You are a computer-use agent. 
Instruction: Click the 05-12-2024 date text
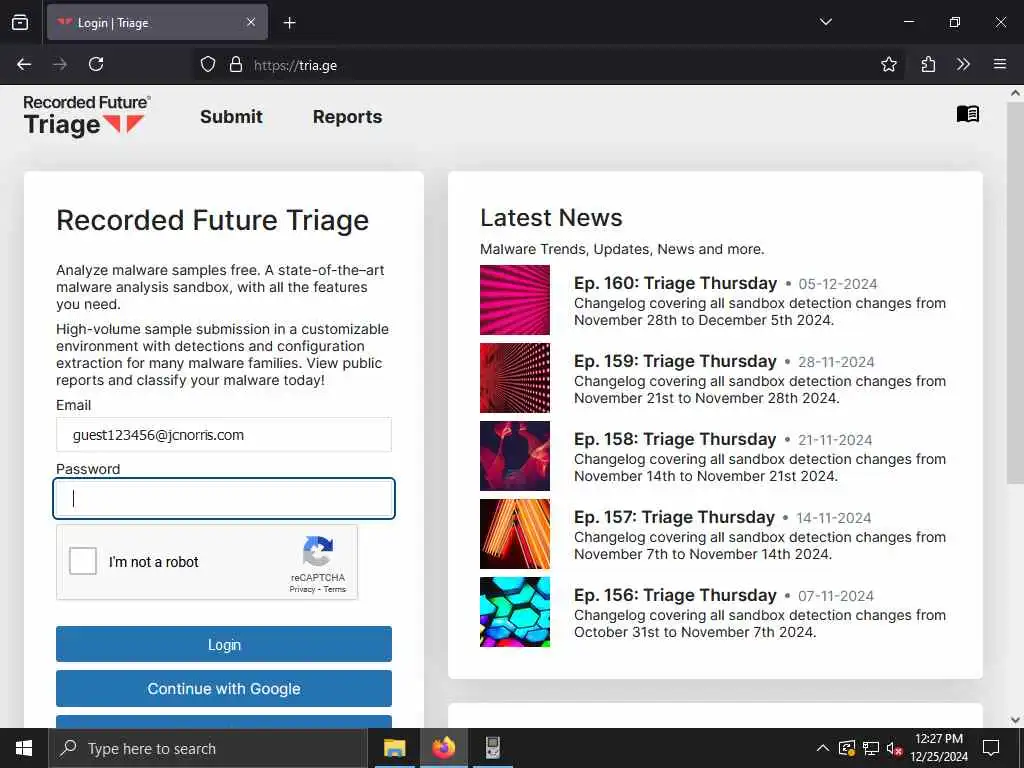coord(838,284)
